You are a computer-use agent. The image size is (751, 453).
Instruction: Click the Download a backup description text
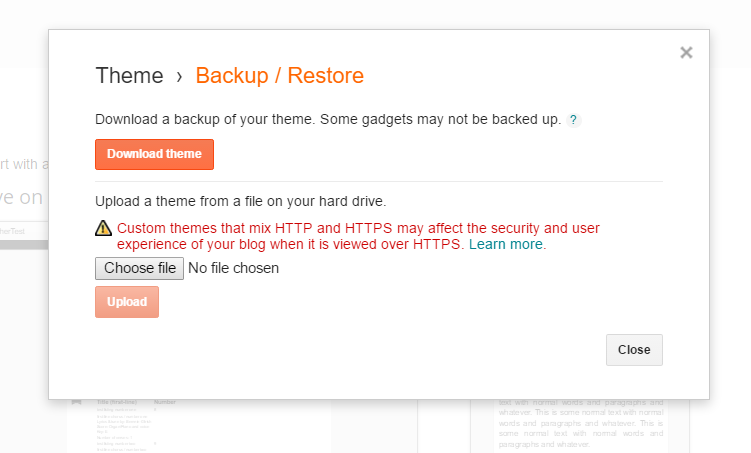coord(328,119)
